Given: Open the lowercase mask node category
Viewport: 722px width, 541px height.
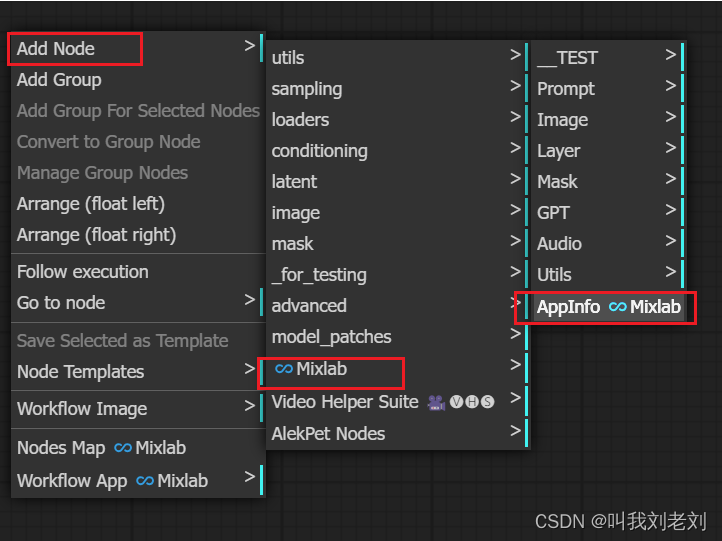Looking at the screenshot, I should 397,244.
